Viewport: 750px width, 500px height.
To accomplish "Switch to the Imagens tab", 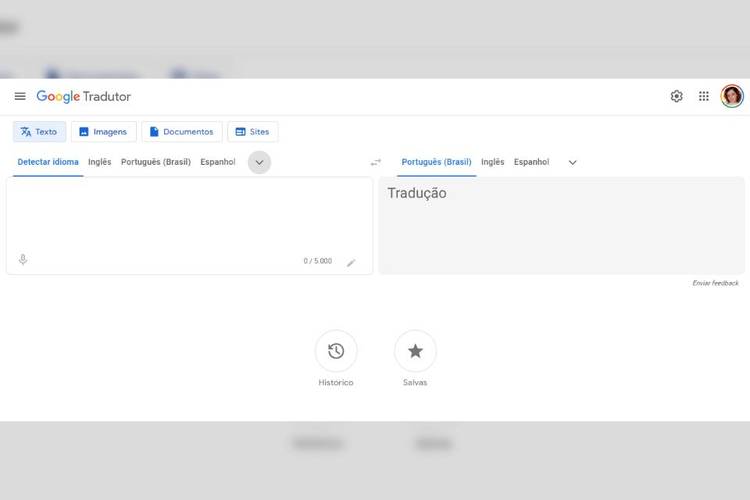I will click(104, 132).
